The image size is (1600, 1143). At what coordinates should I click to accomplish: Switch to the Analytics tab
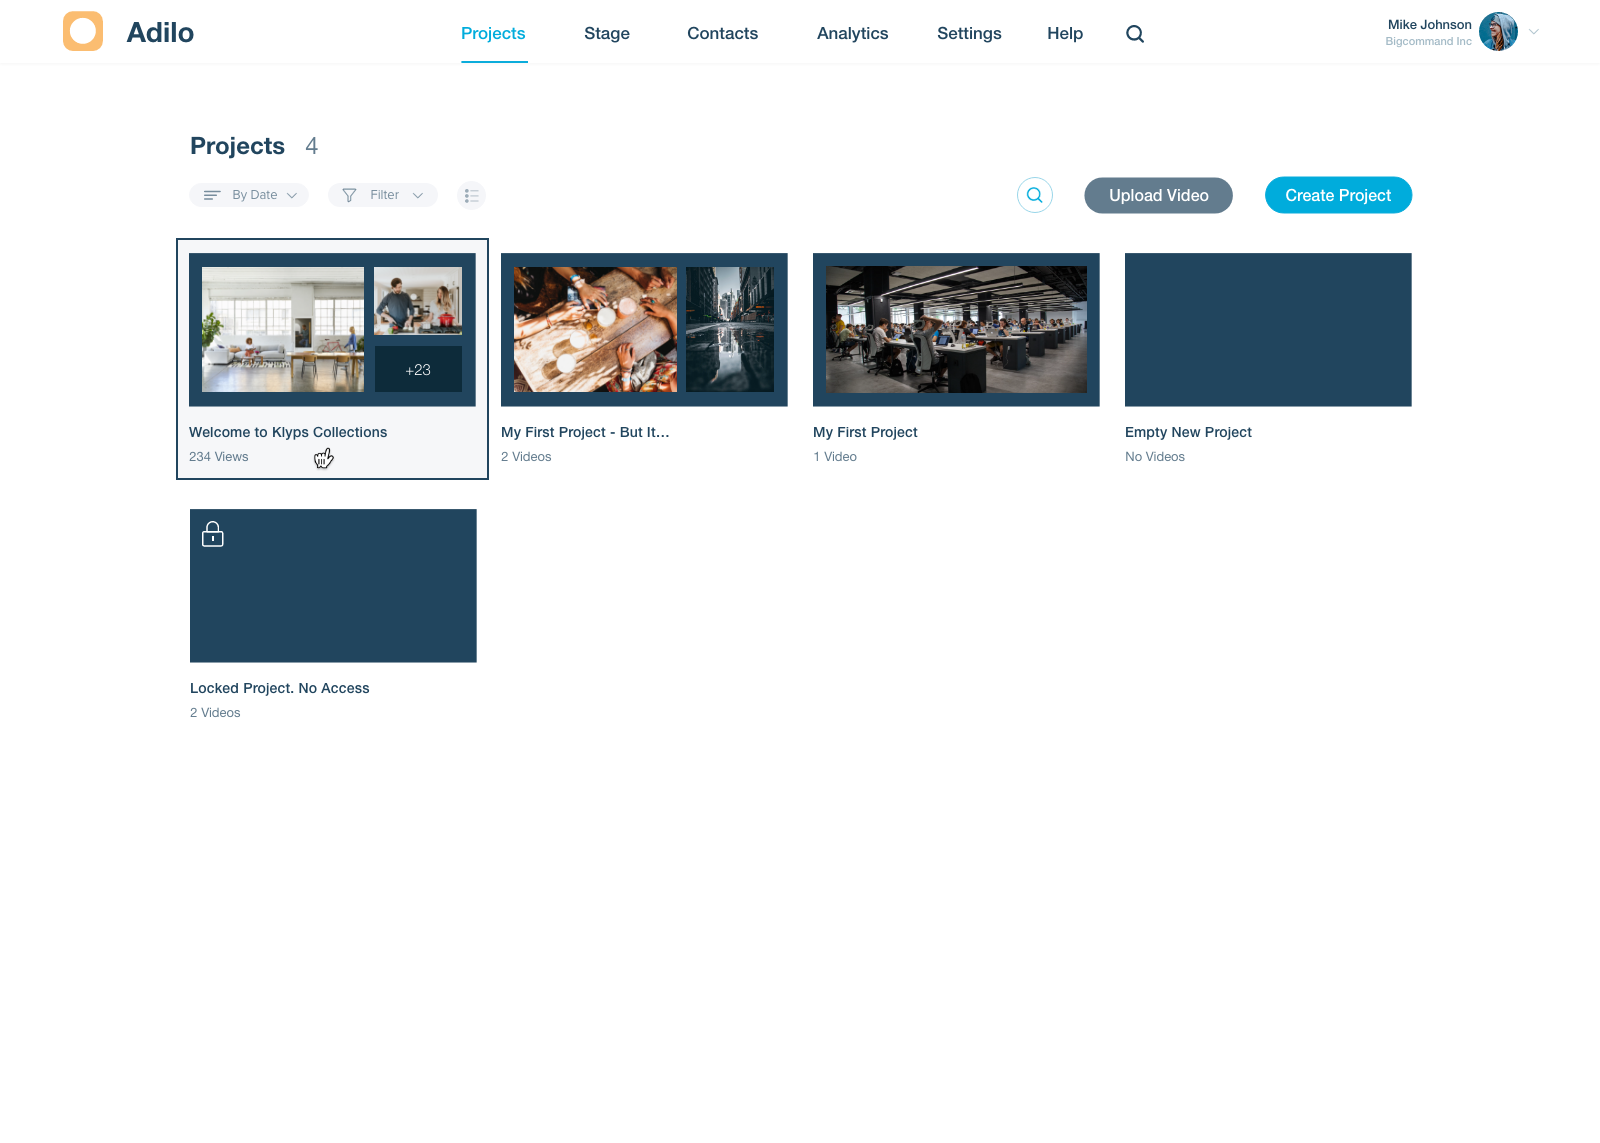click(x=852, y=33)
